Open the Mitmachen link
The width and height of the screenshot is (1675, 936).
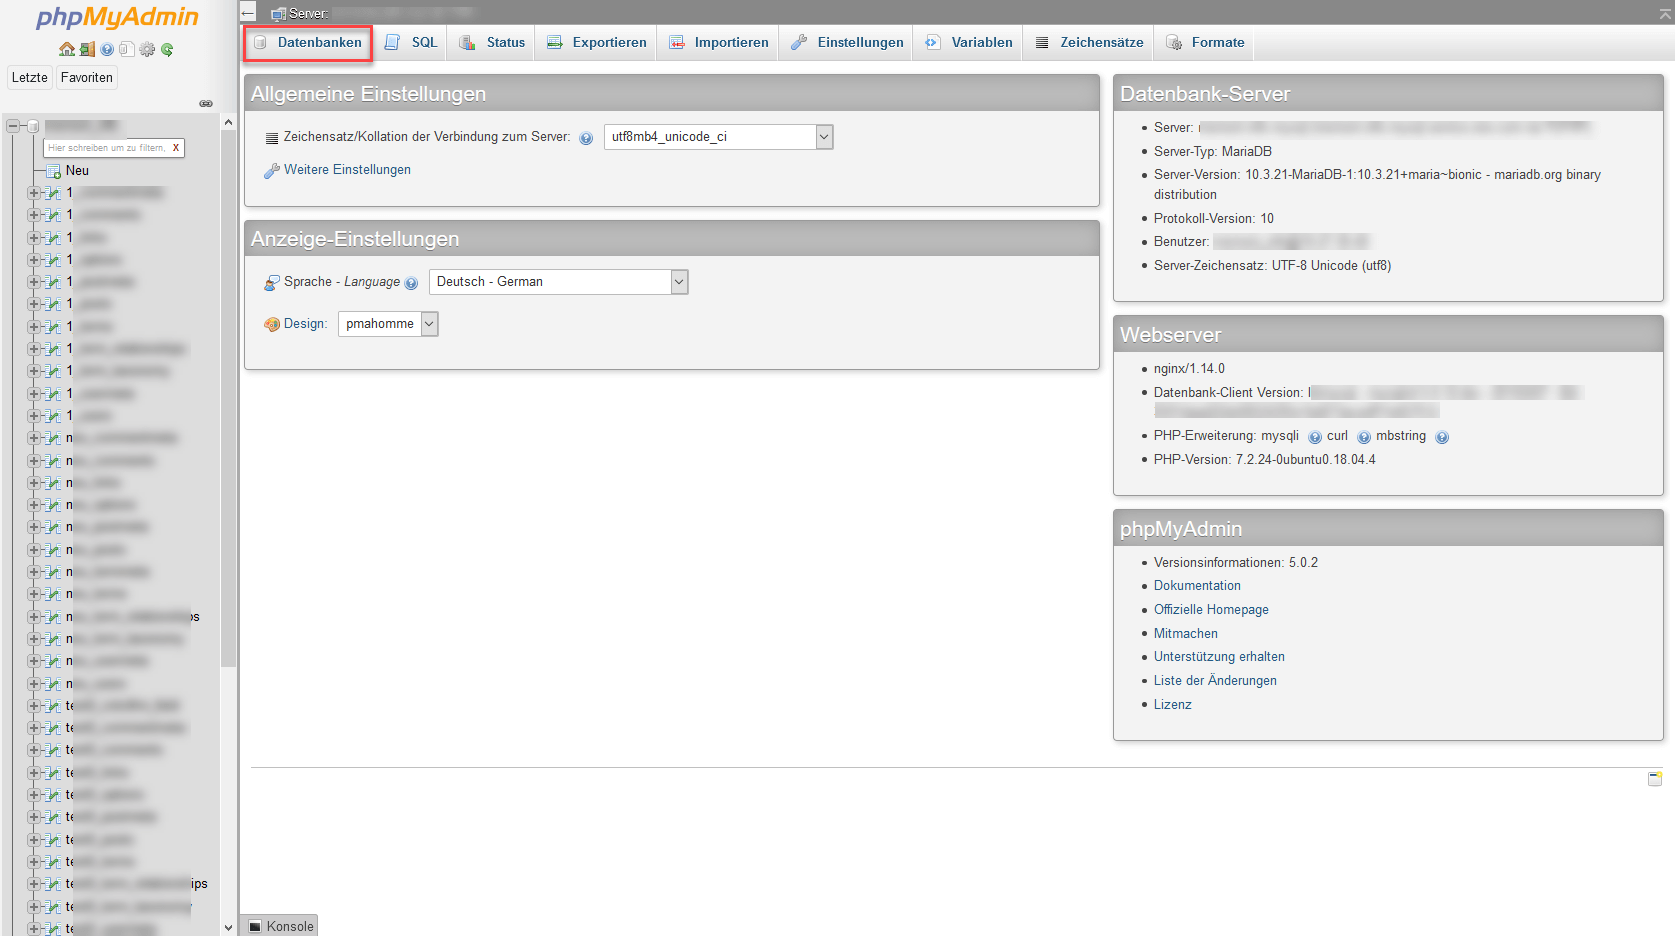click(1186, 634)
